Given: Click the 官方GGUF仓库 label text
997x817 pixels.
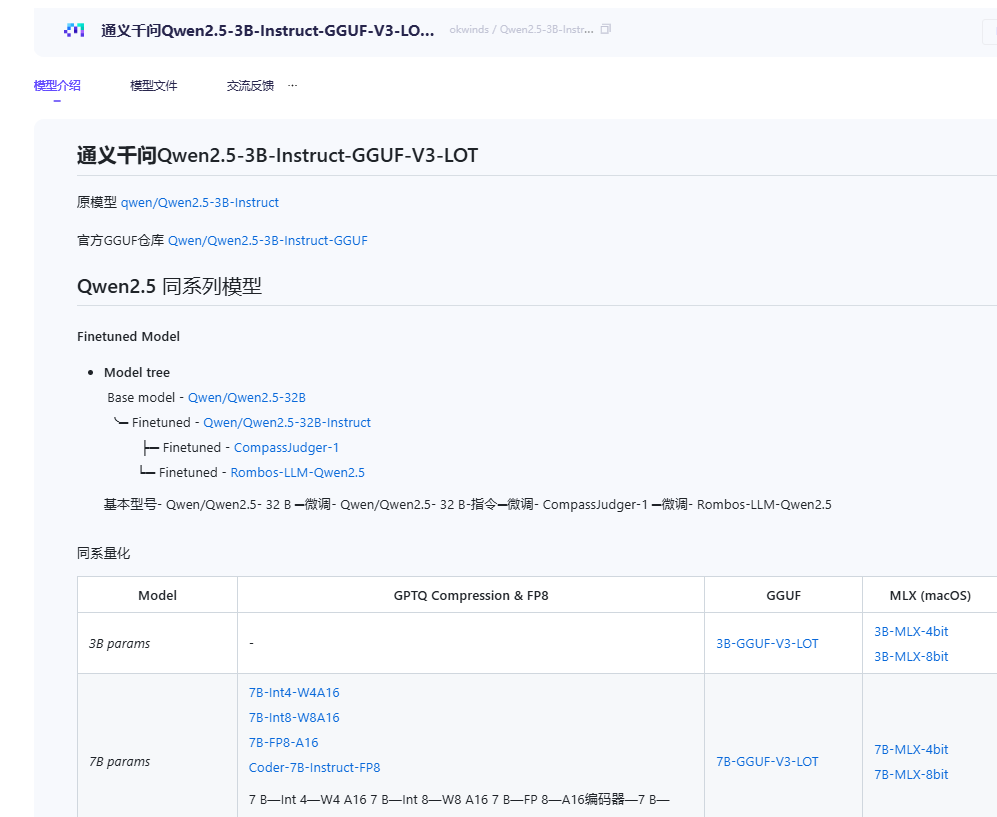Looking at the screenshot, I should tap(120, 240).
